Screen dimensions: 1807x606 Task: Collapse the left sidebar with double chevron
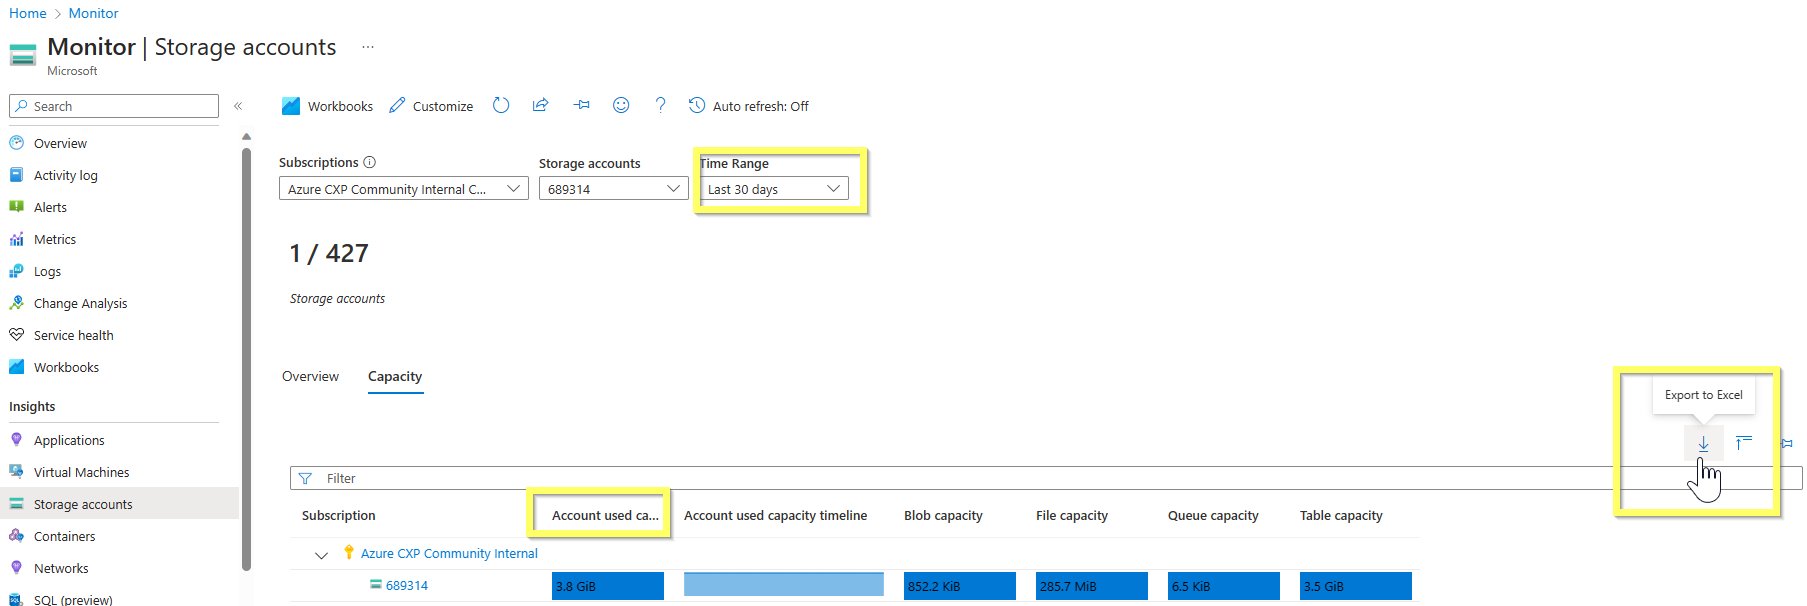click(x=238, y=106)
